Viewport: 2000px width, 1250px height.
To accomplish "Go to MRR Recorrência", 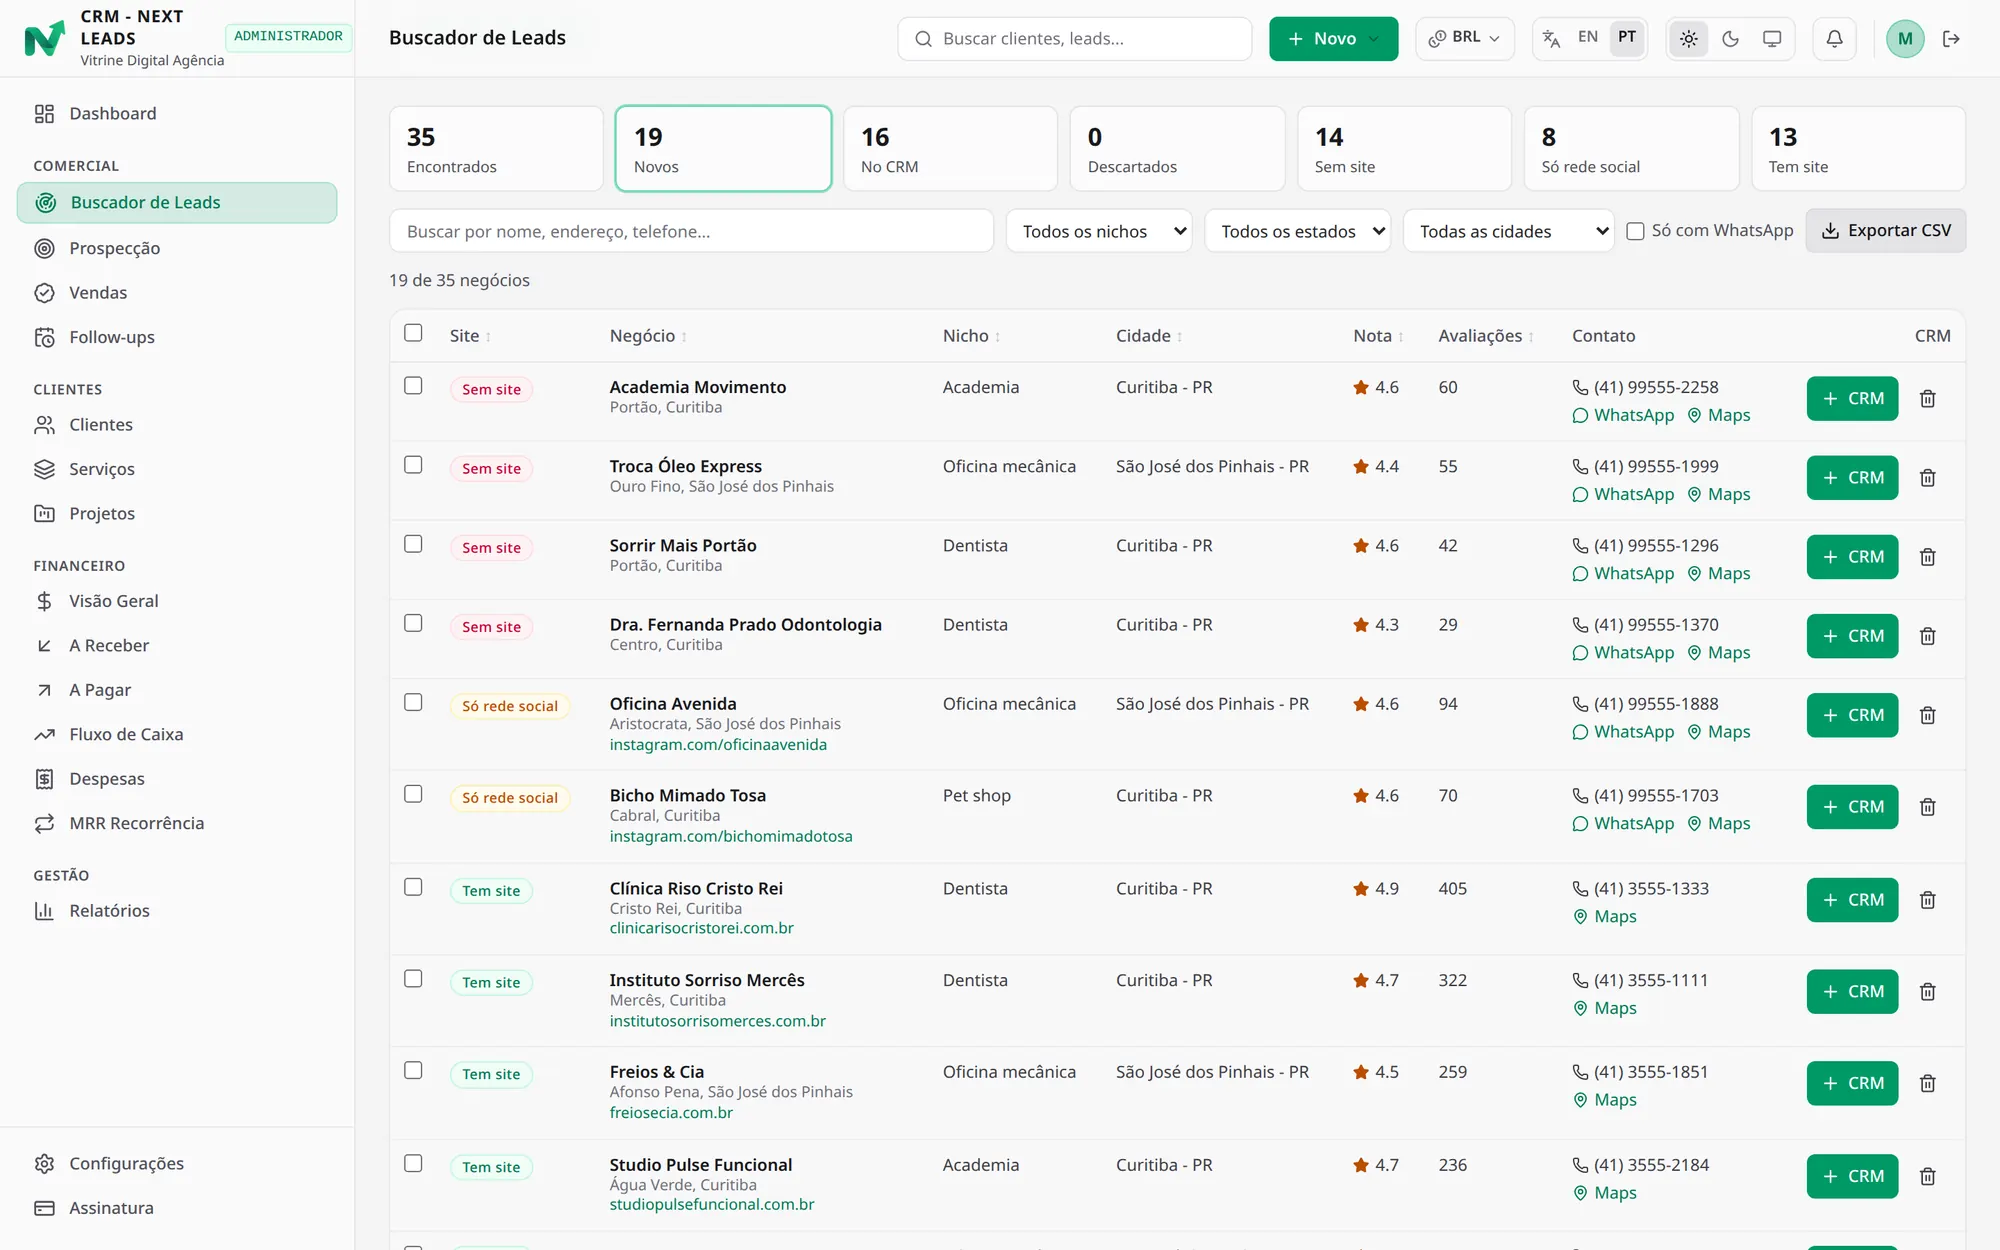I will pyautogui.click(x=177, y=823).
